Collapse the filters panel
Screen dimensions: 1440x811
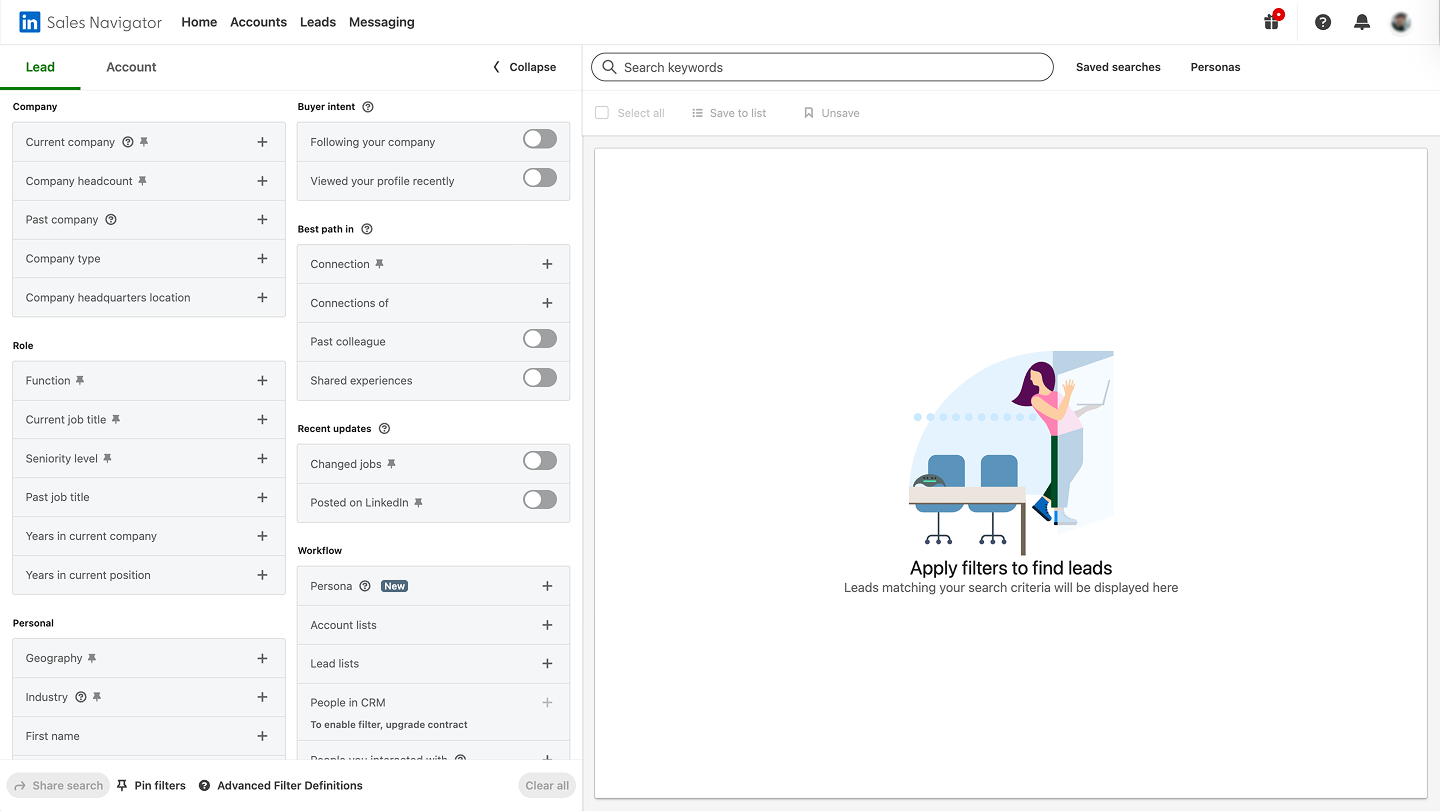[x=523, y=67]
